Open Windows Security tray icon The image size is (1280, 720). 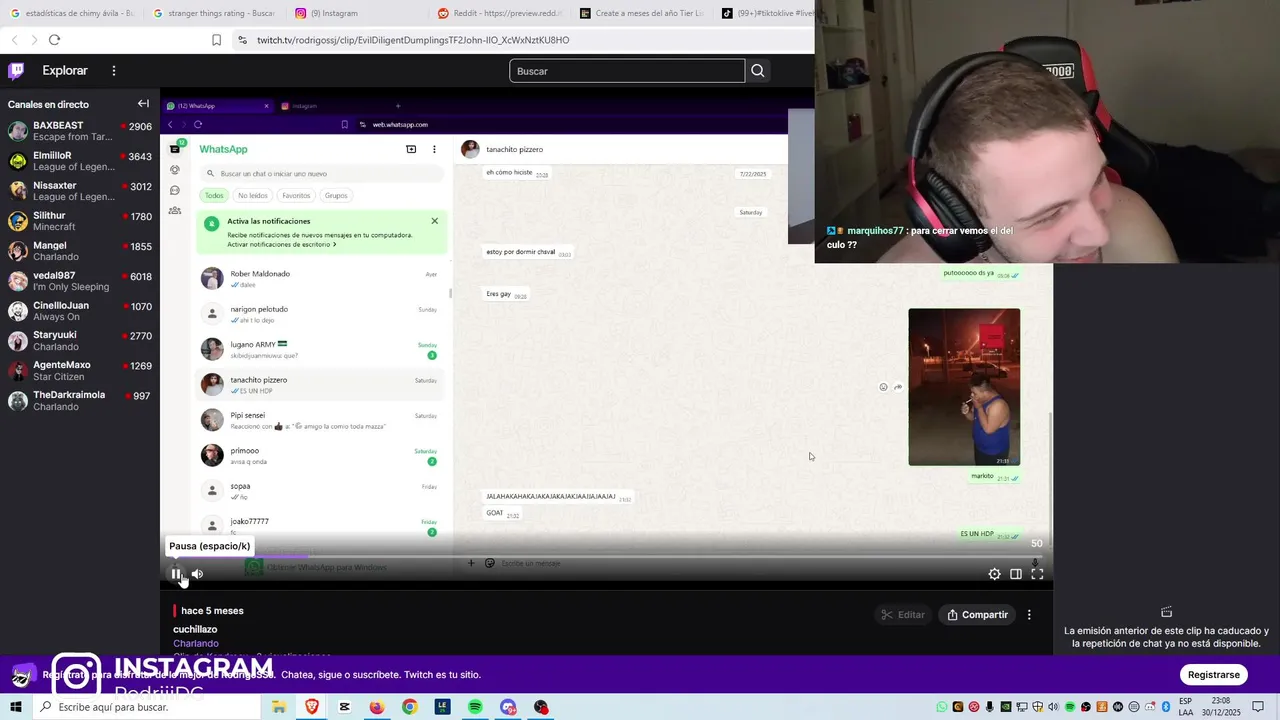coord(1038,707)
